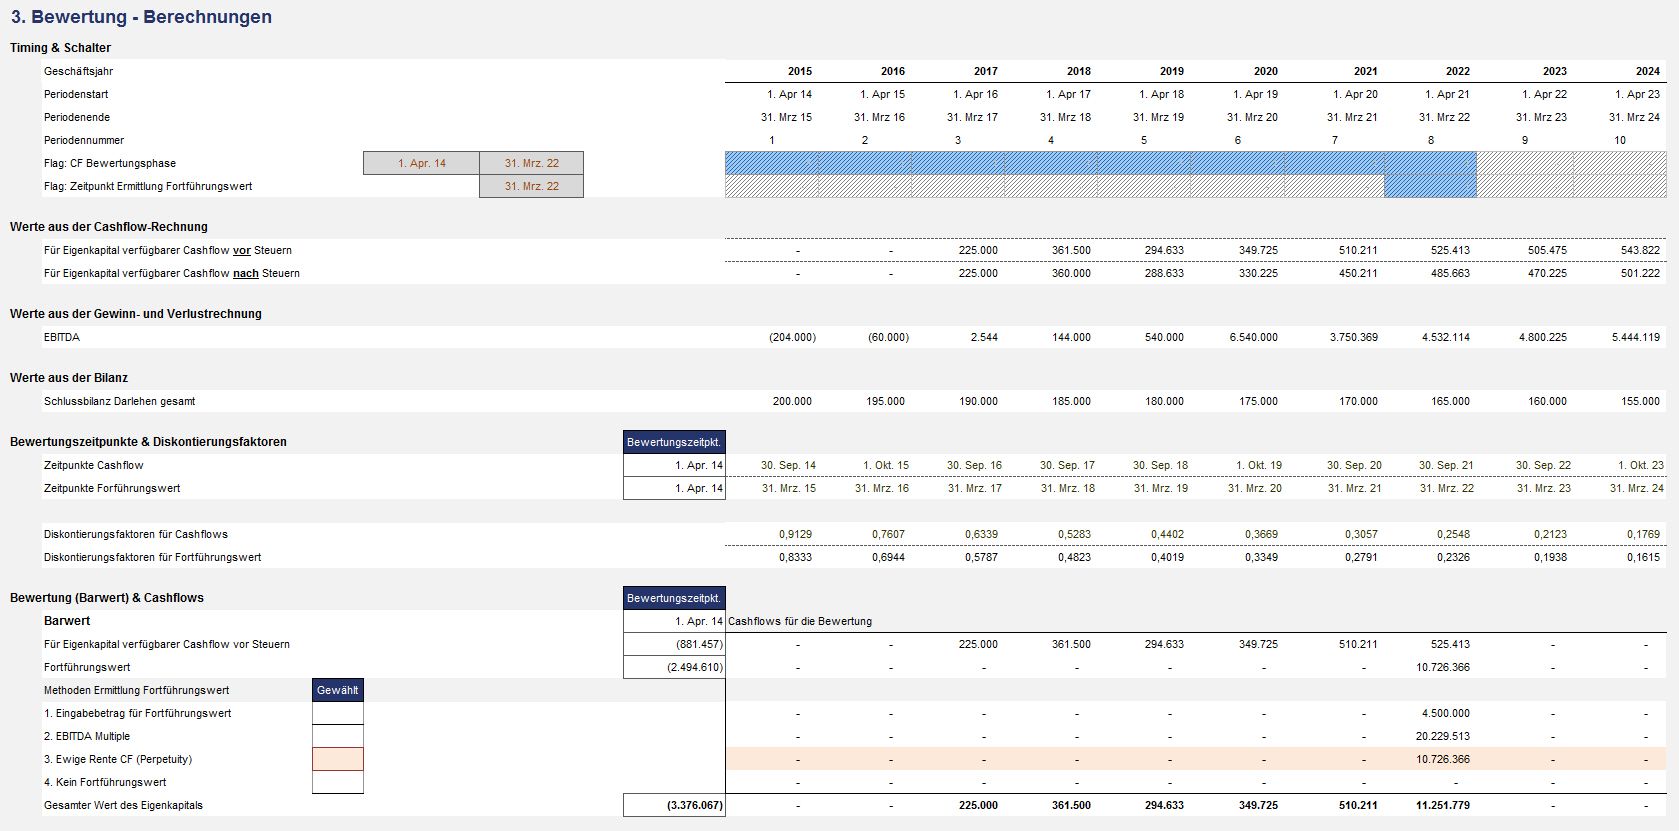
Task: Click the '3. Bewertung - Berechnungen' sheet title
Action: click(x=141, y=17)
